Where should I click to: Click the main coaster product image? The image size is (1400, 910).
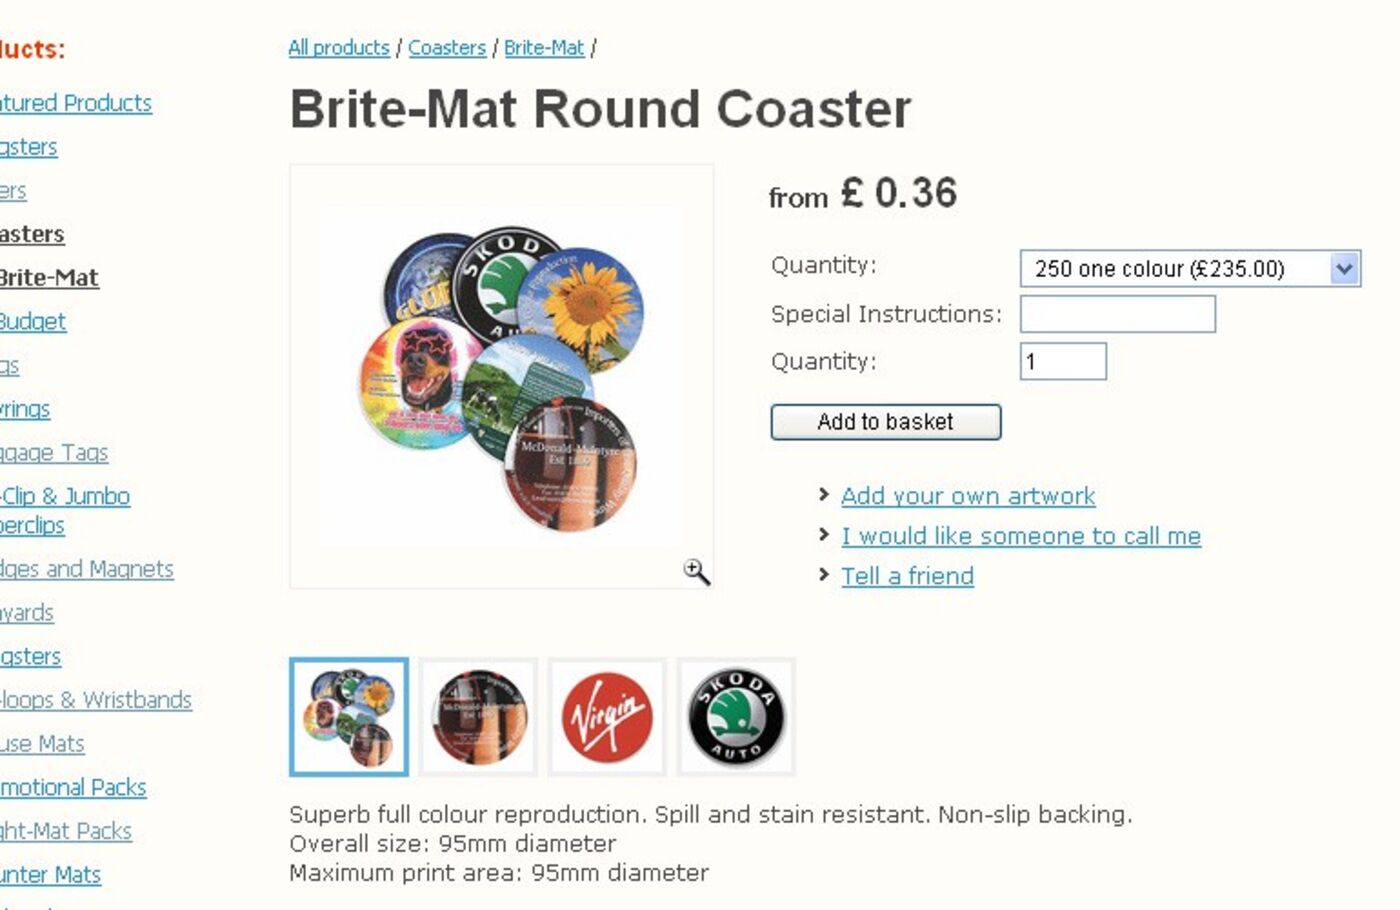pyautogui.click(x=500, y=376)
